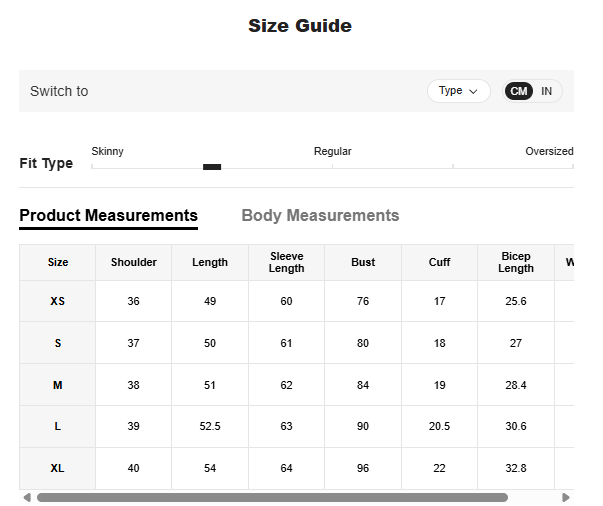Select the XS size row header
Viewport: 603px width, 506px height.
(58, 301)
